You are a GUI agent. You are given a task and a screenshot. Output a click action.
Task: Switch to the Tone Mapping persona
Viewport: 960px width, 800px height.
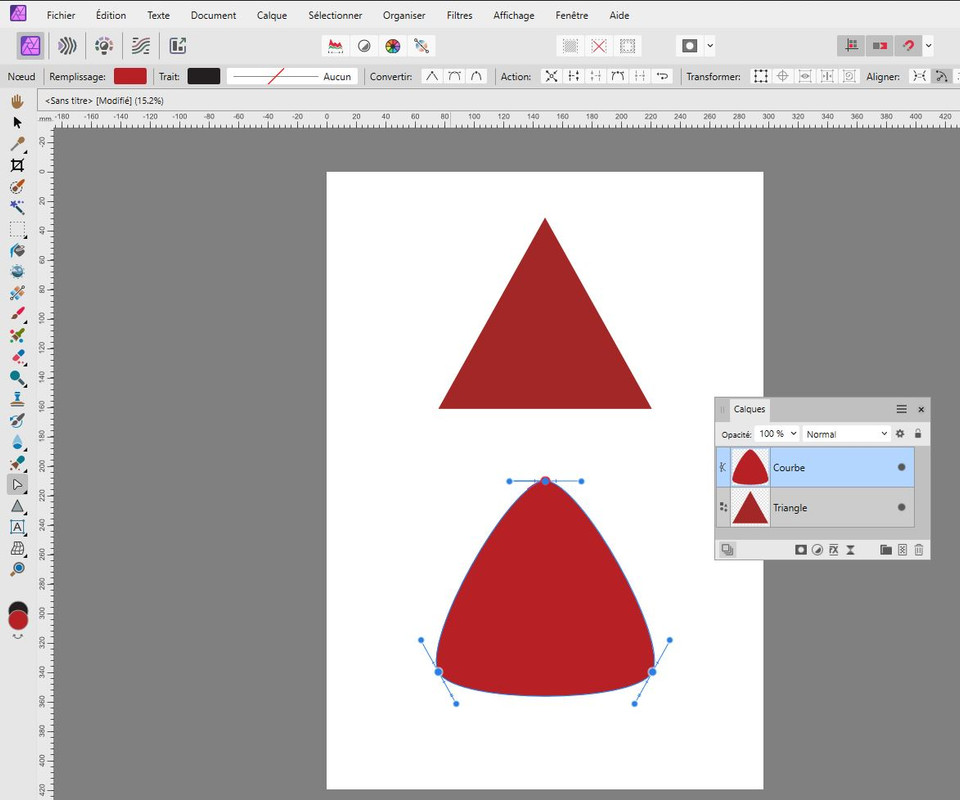pos(141,46)
